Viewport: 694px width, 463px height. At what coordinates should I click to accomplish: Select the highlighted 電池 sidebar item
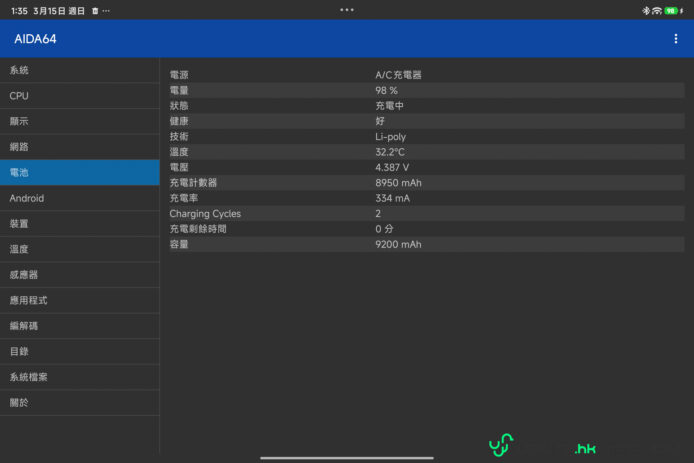point(79,173)
